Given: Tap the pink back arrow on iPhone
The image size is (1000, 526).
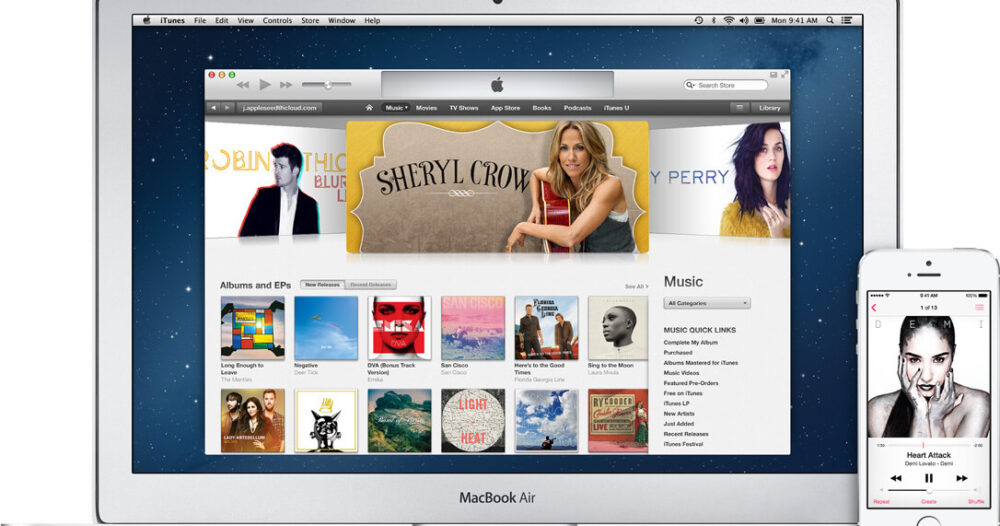Looking at the screenshot, I should (874, 307).
